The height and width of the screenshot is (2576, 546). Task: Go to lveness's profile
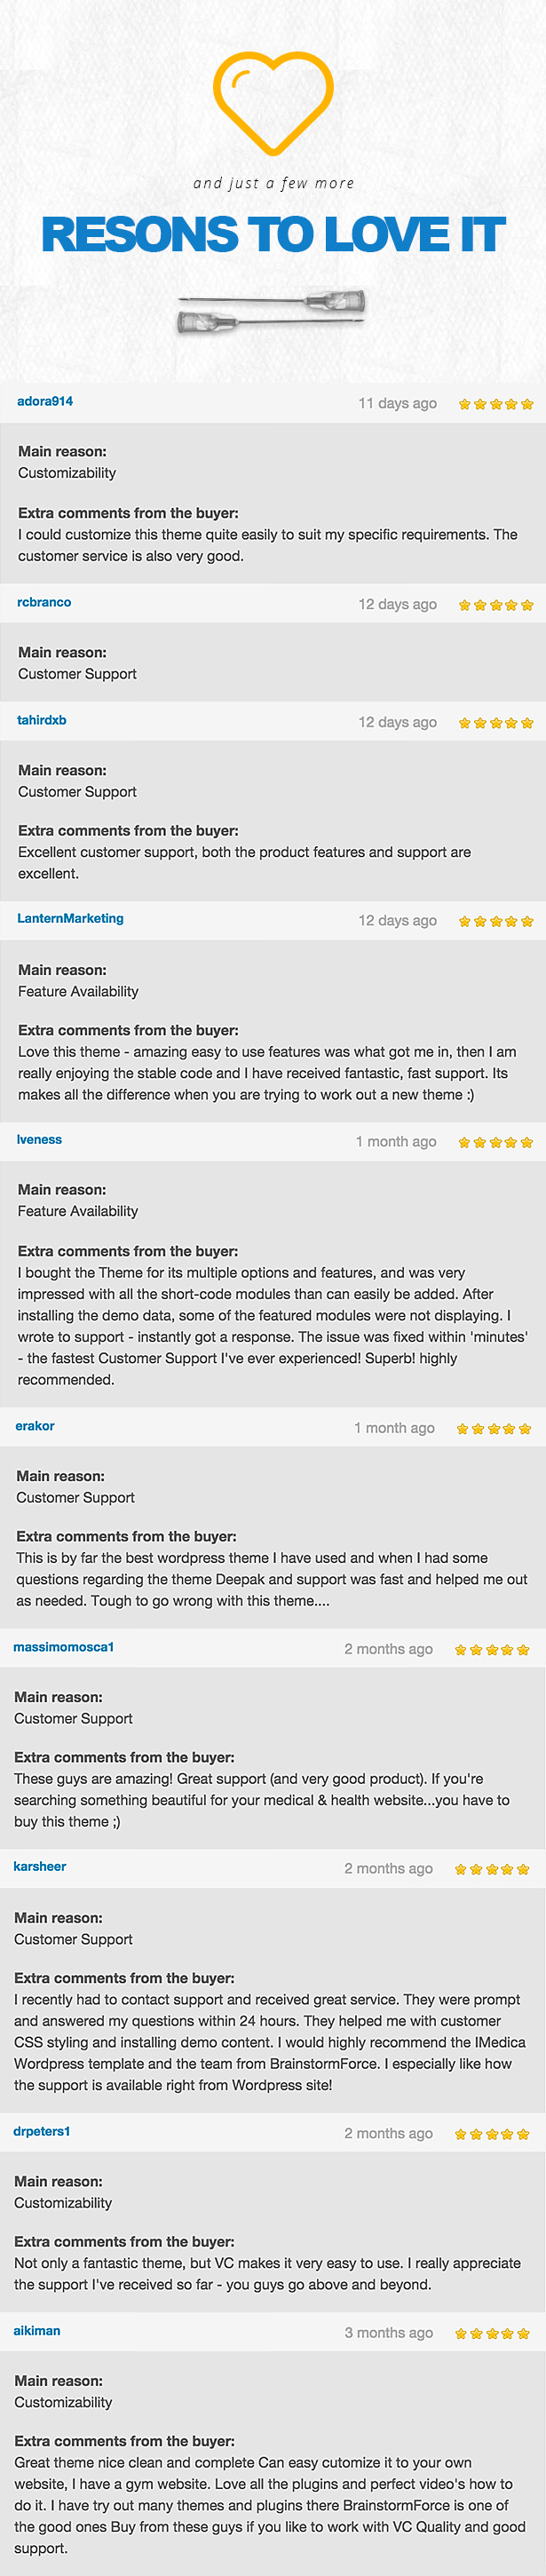pos(39,1139)
